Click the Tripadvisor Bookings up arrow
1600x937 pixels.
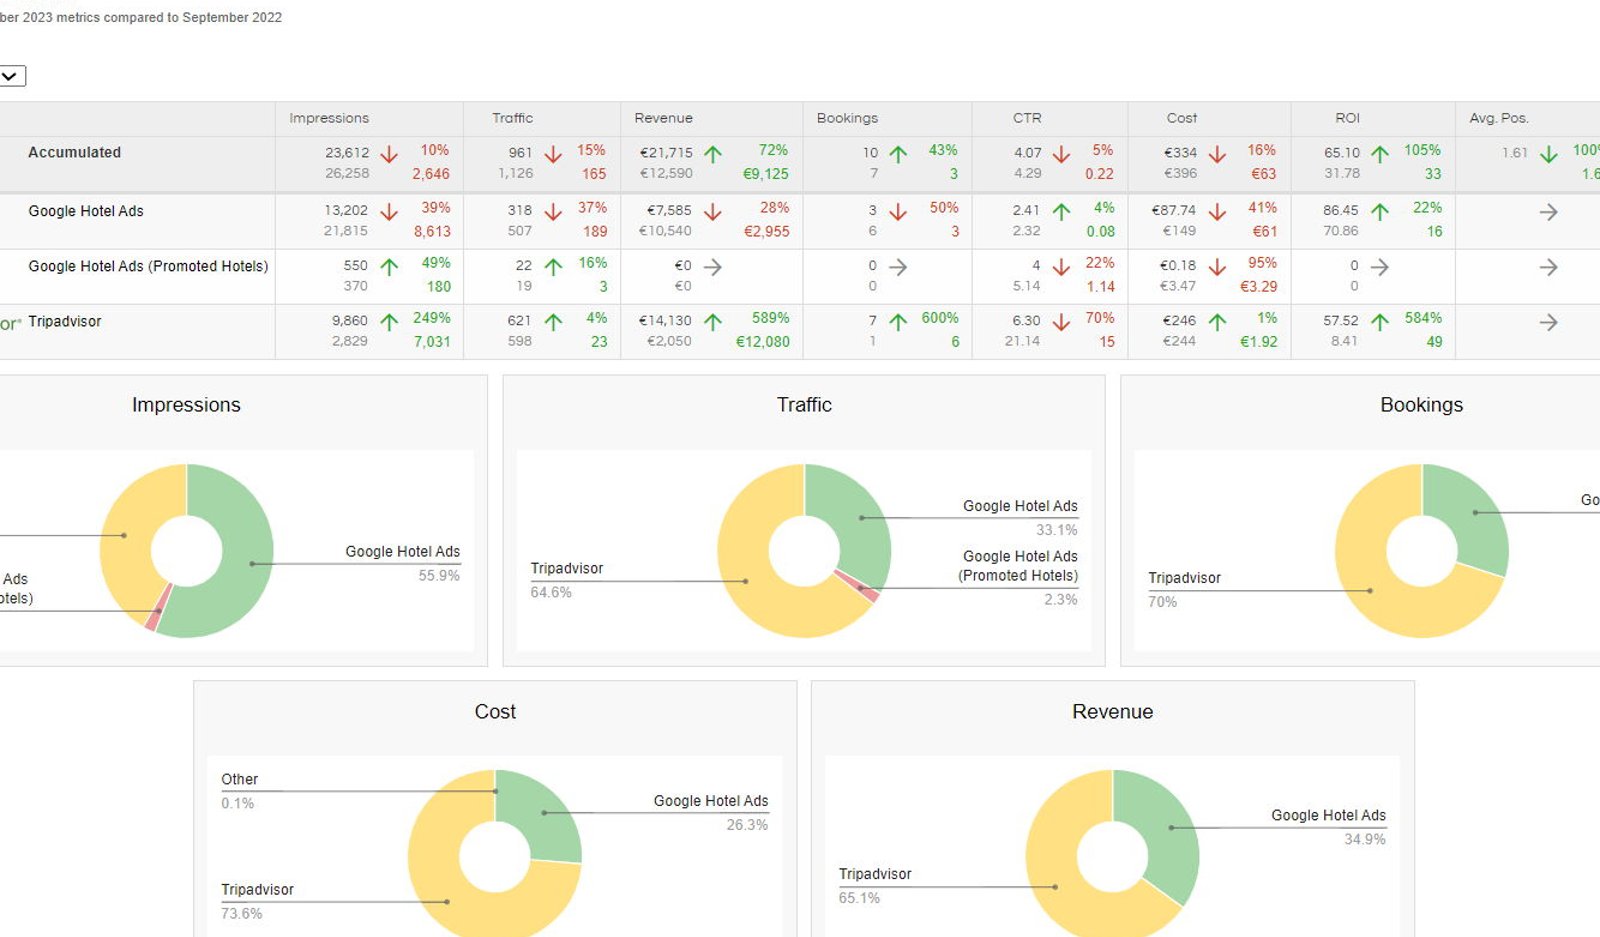point(898,322)
